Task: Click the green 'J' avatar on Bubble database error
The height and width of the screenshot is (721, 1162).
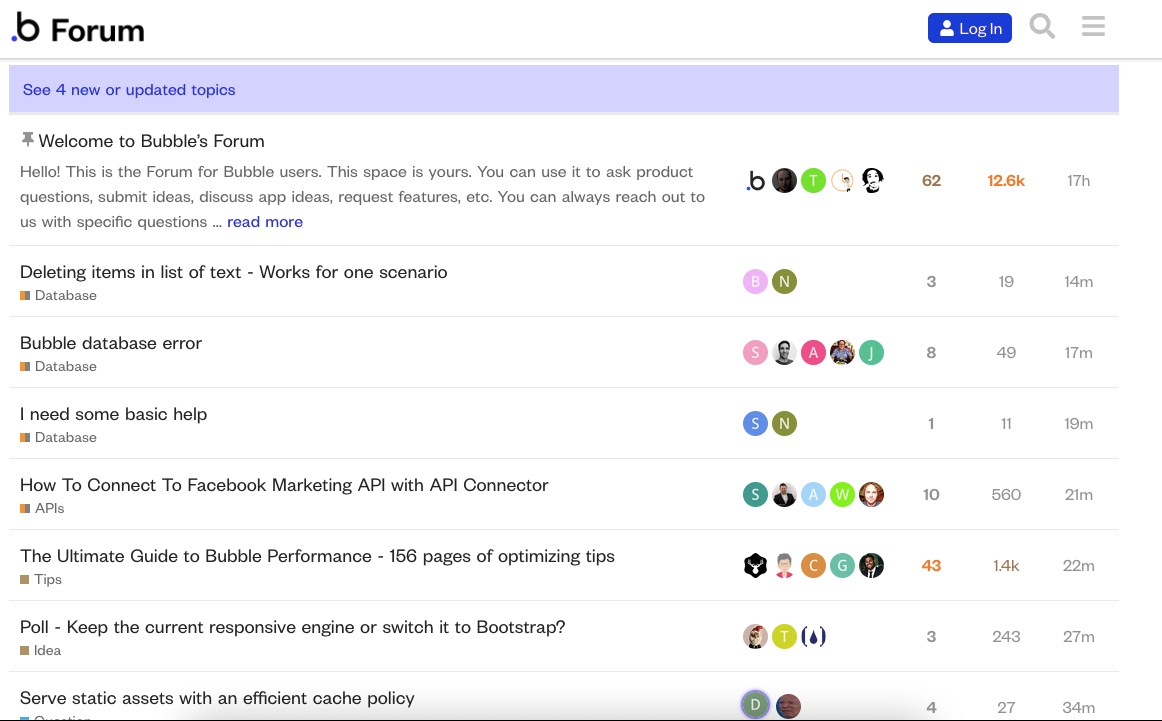Action: (871, 353)
